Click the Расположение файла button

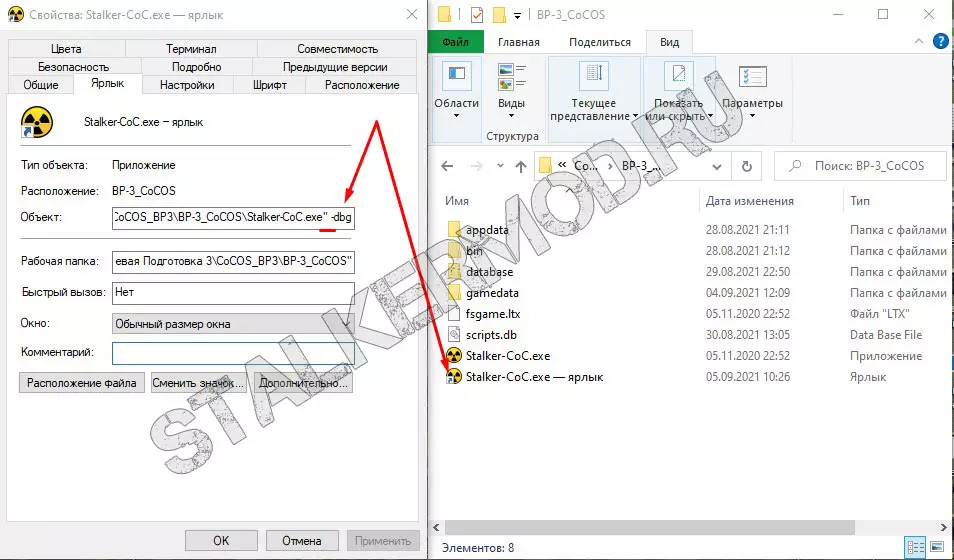pos(82,383)
